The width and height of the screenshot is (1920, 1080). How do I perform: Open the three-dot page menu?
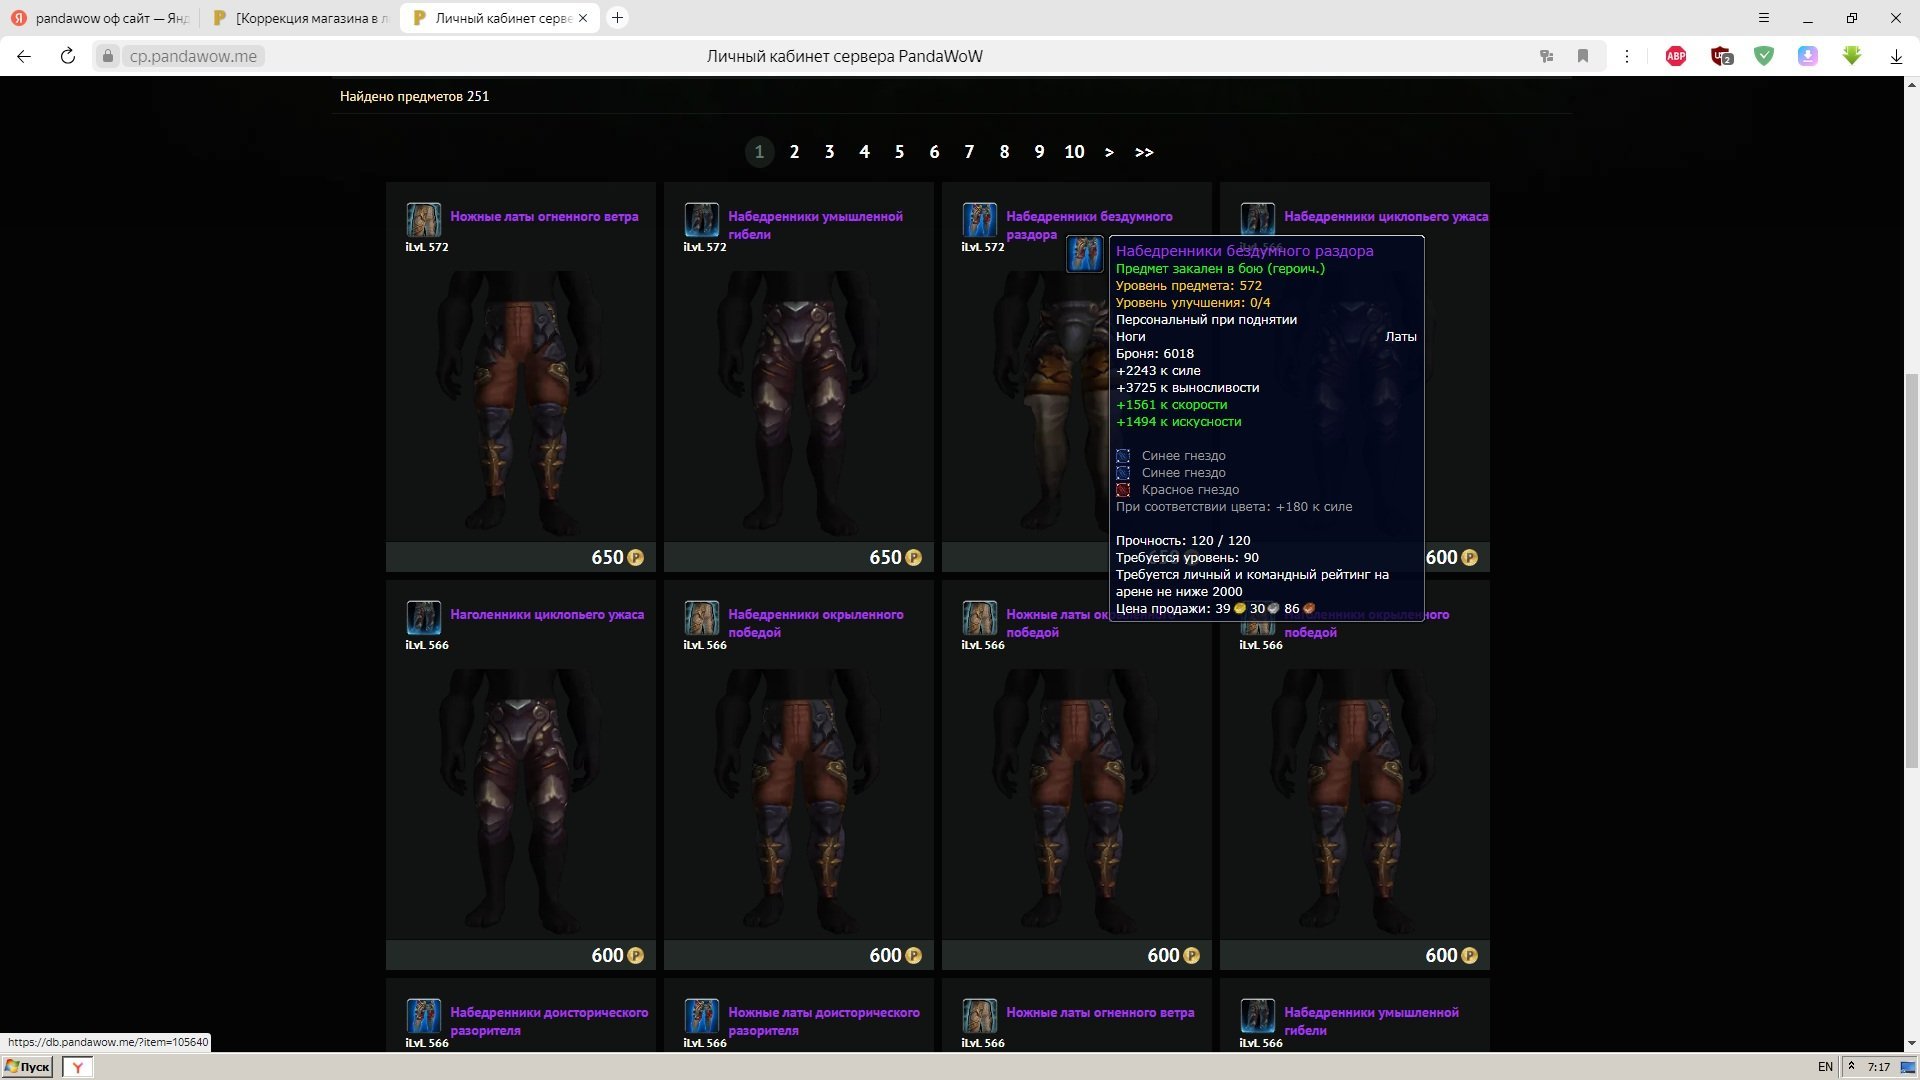[x=1627, y=57]
